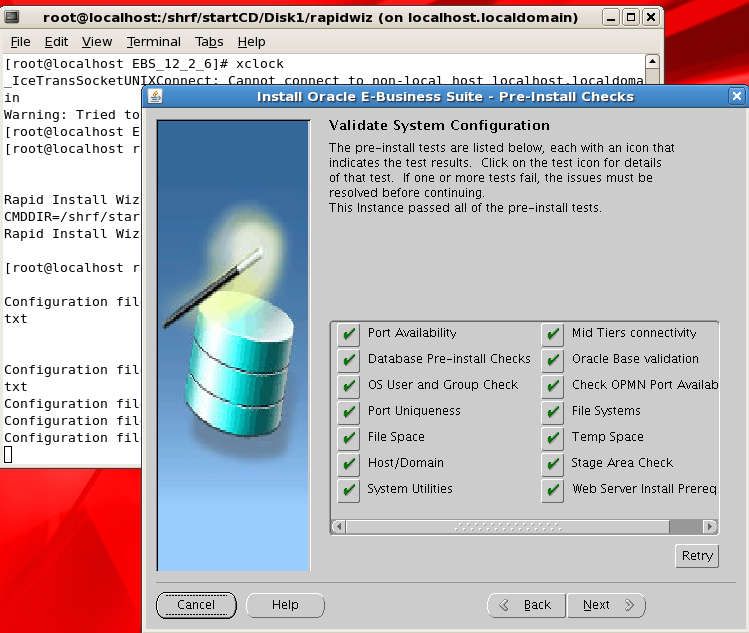Open the installer Help button
This screenshot has height=633, width=749.
[x=285, y=605]
